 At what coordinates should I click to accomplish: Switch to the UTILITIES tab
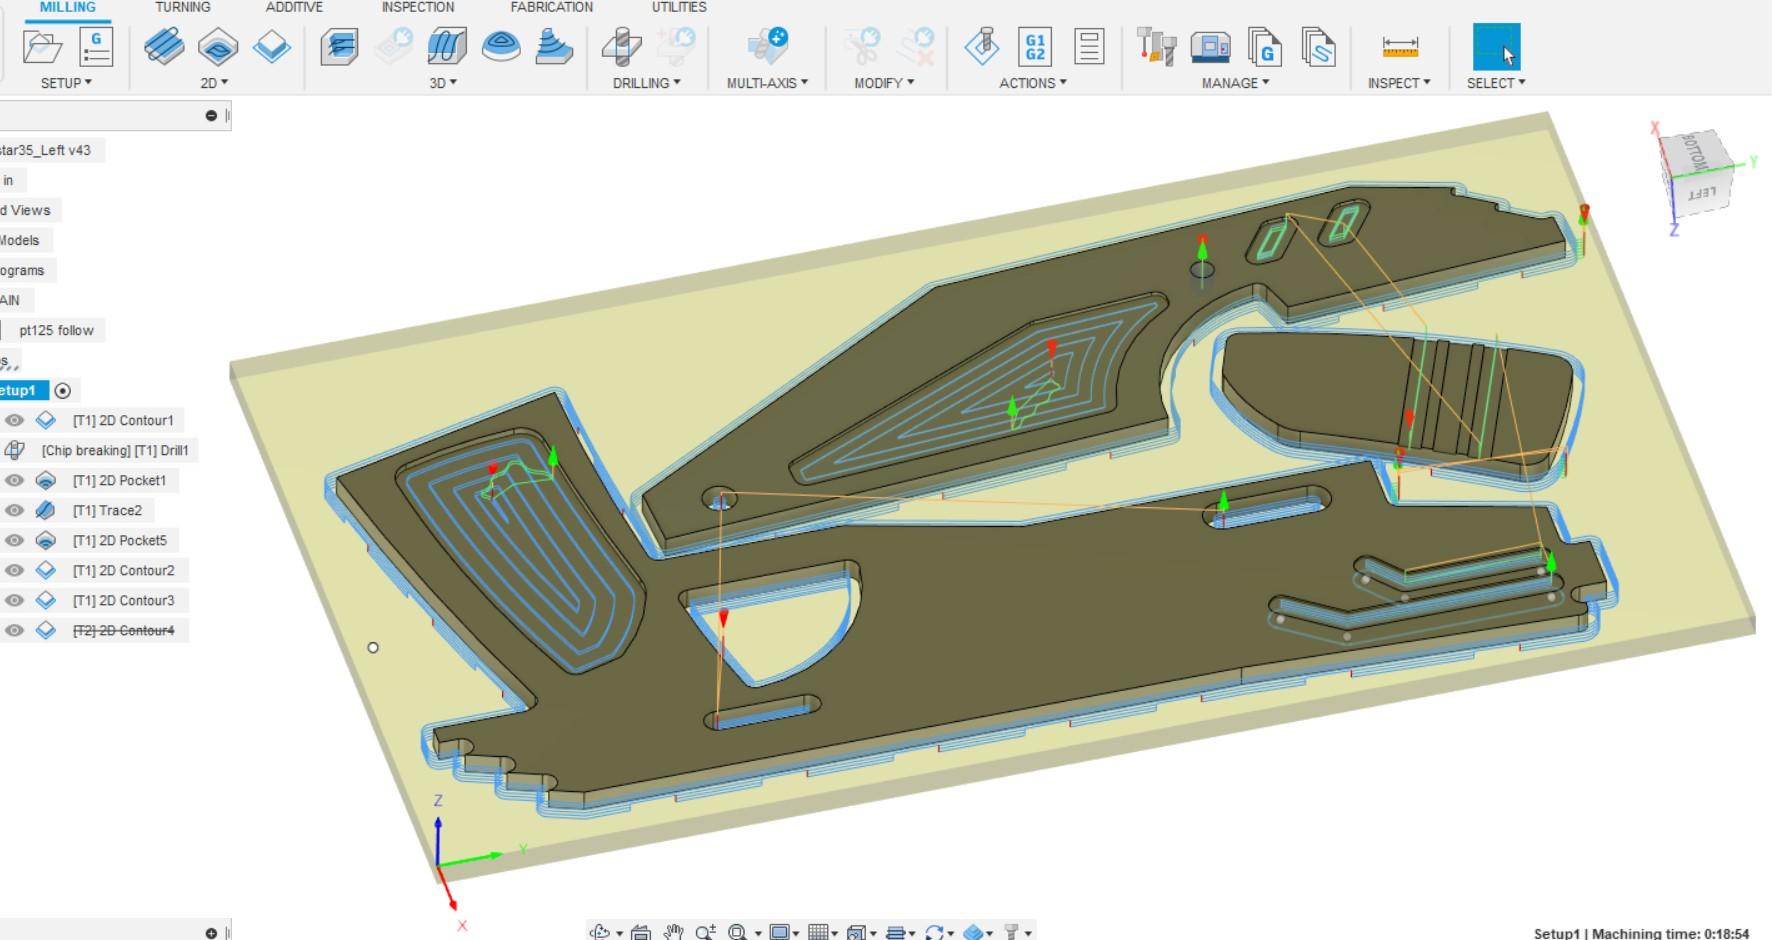click(x=679, y=7)
